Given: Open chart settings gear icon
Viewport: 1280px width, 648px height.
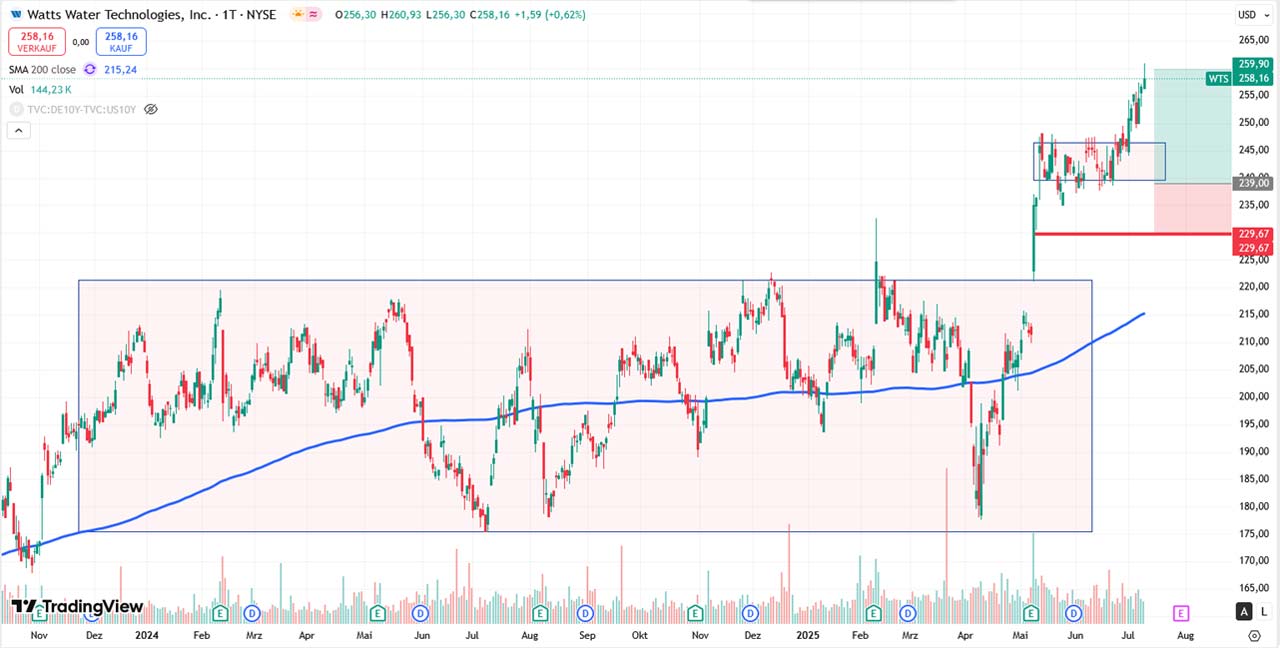Looking at the screenshot, I should pos(1254,635).
